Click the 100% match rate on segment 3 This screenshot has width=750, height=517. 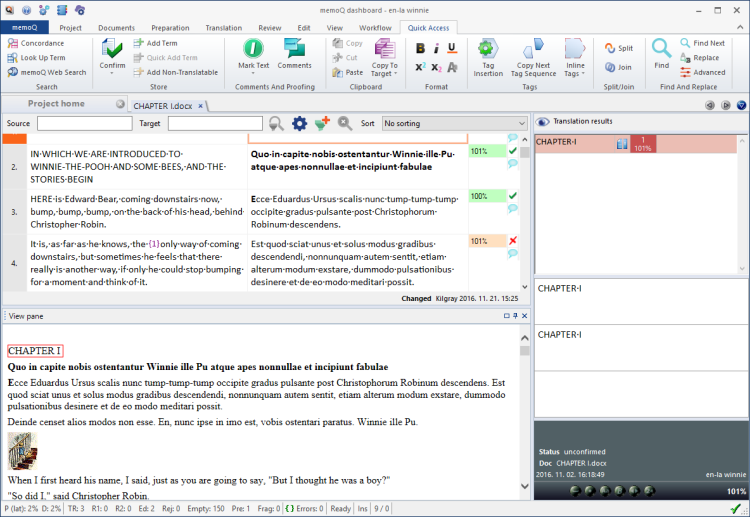point(487,196)
